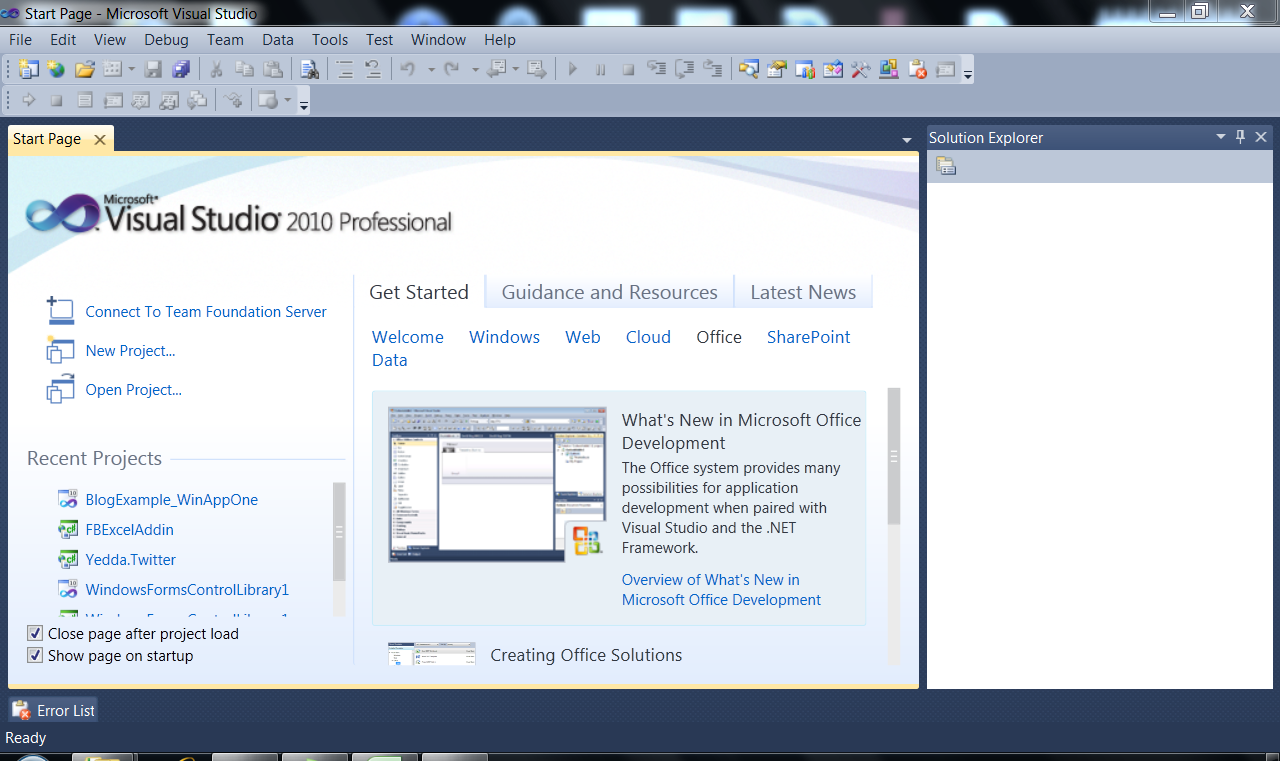Close the Start Page tab

100,140
